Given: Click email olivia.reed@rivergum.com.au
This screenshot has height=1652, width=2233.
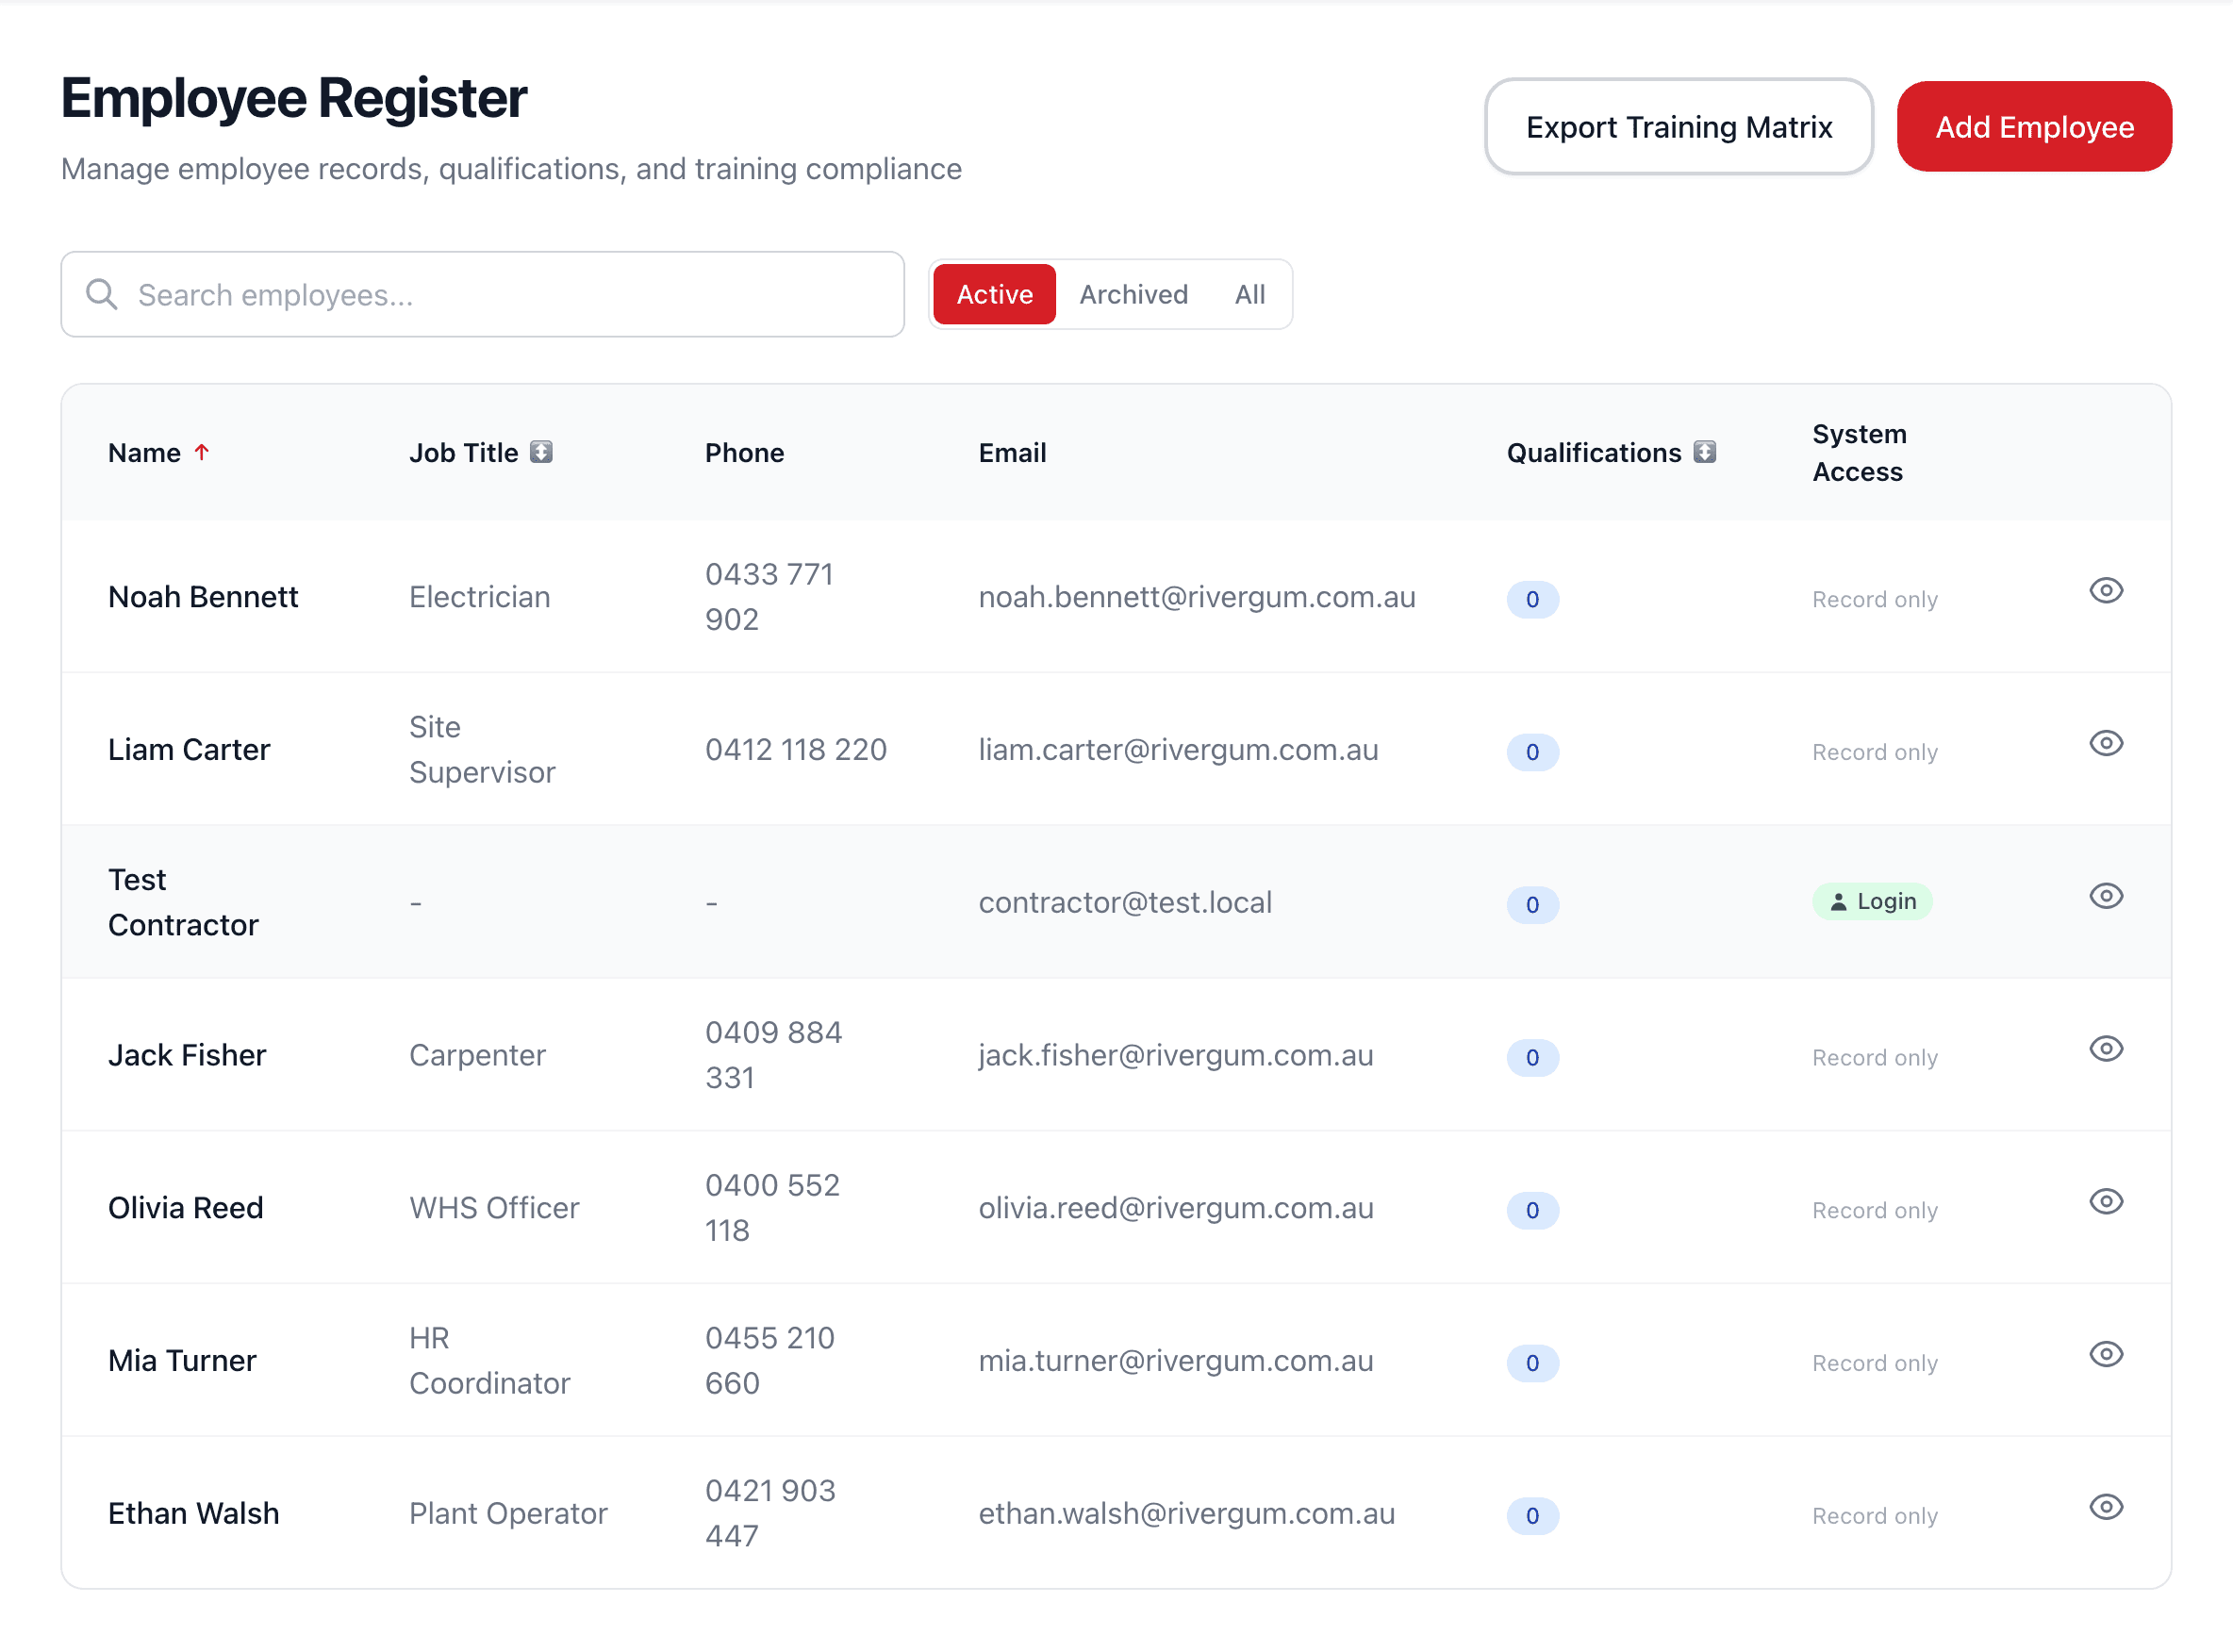Looking at the screenshot, I should tap(1175, 1209).
